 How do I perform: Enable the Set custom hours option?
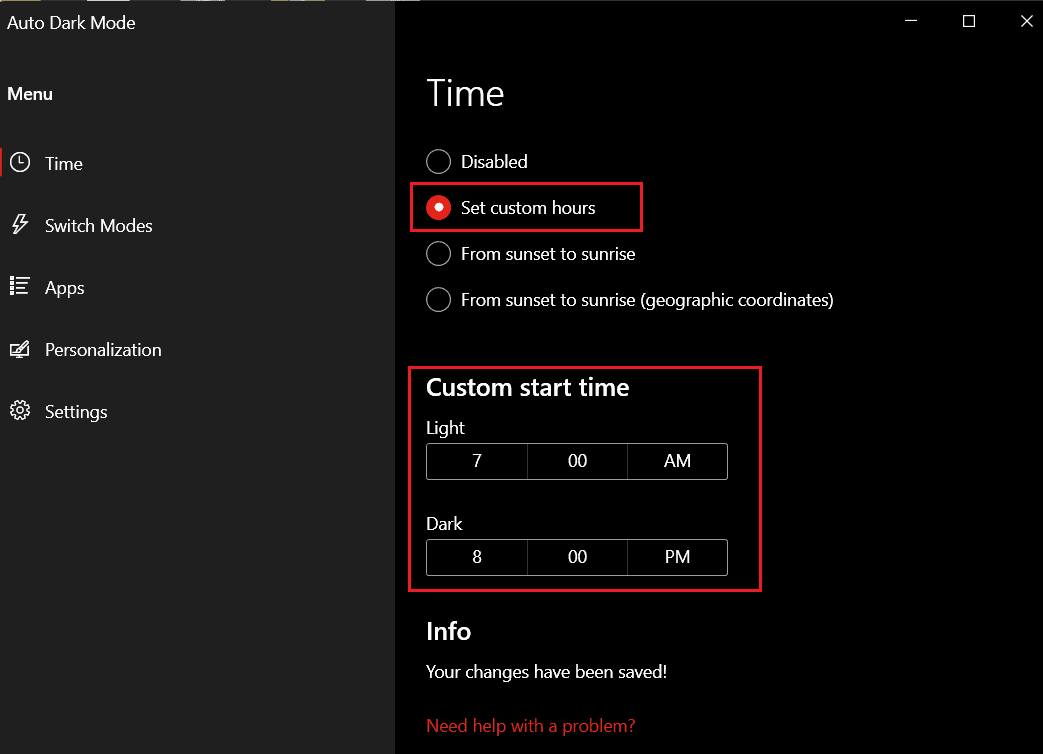click(438, 207)
